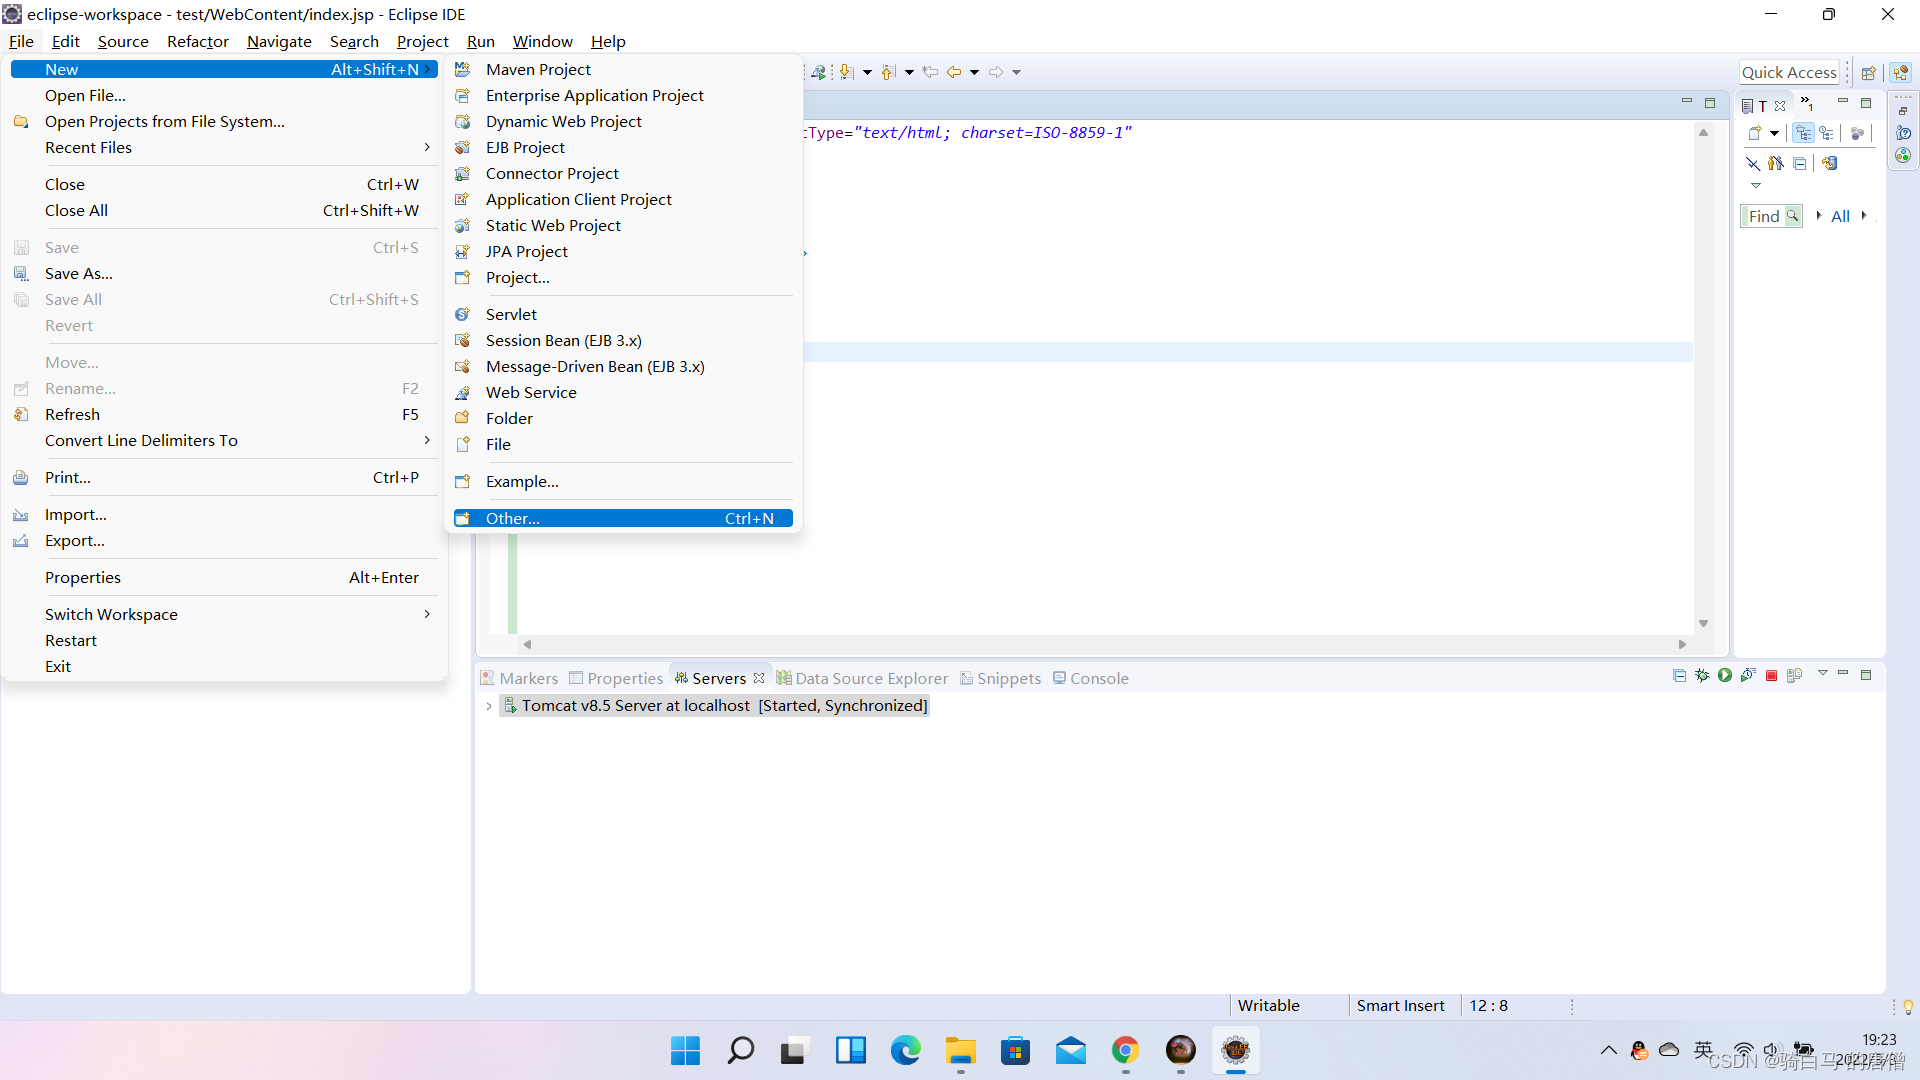Click the Collapse All icon in Task List

[1800, 163]
